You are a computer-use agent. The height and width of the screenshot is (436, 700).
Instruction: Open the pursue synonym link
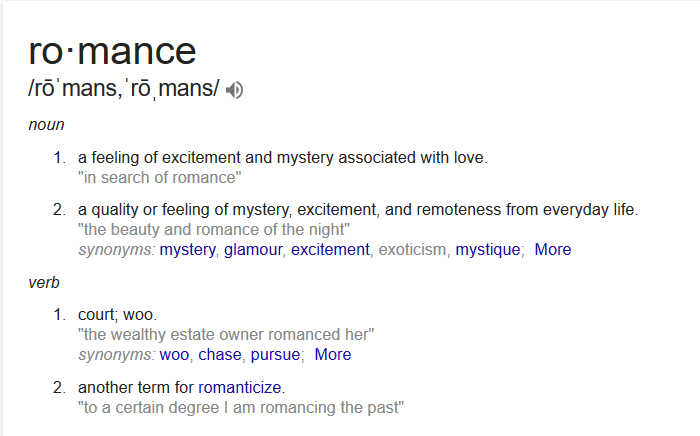coord(275,355)
